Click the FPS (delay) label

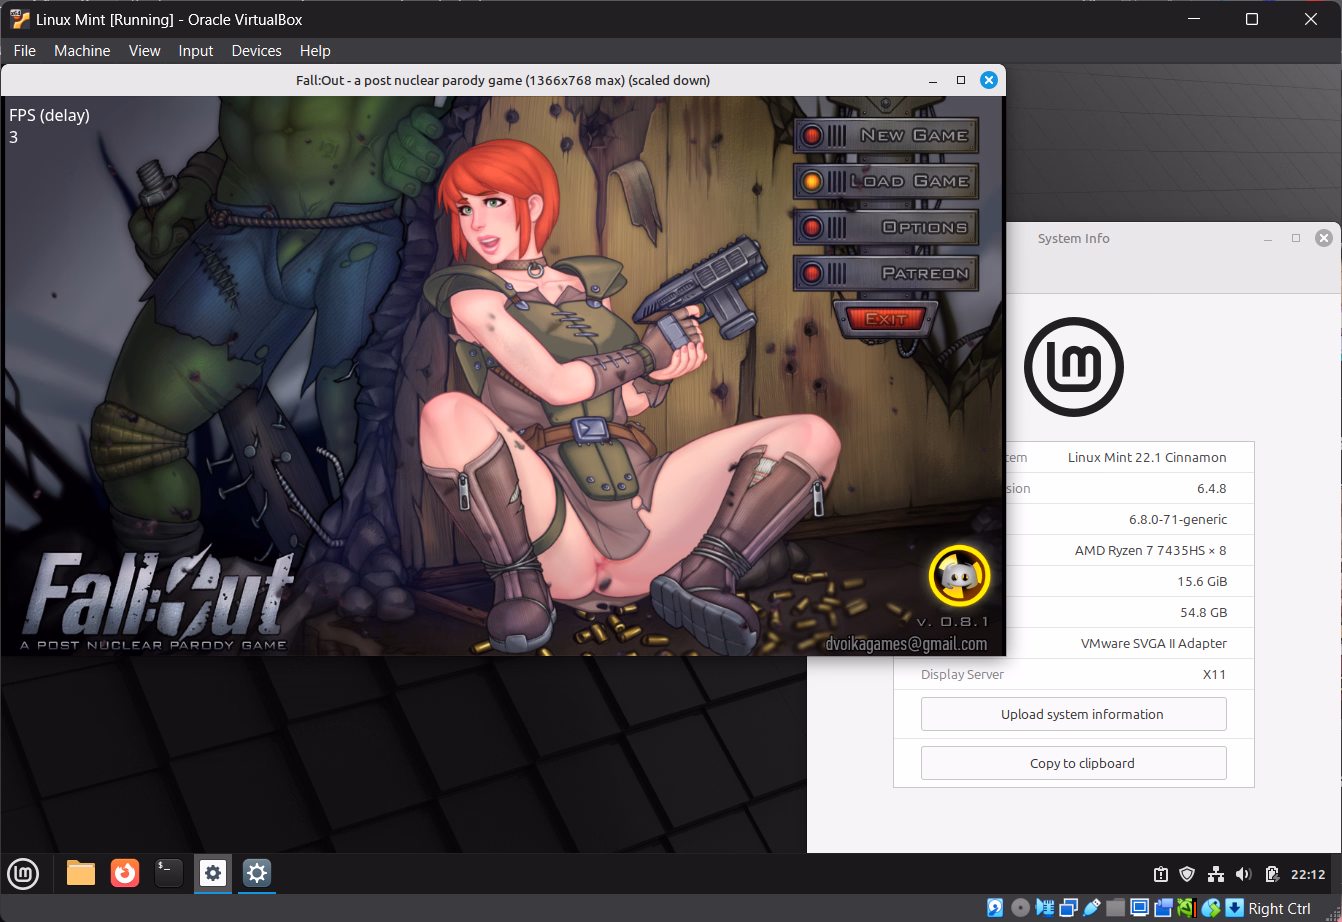[x=50, y=115]
